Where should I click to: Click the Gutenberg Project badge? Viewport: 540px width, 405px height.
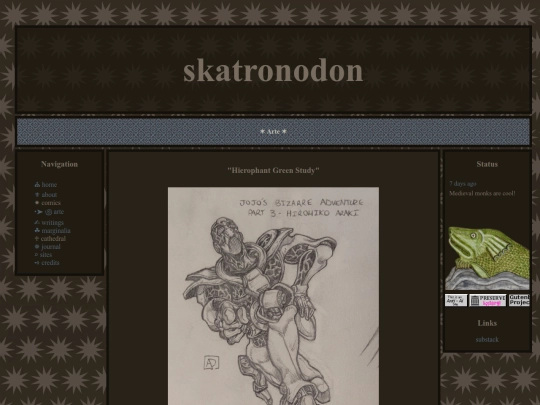pyautogui.click(x=519, y=300)
